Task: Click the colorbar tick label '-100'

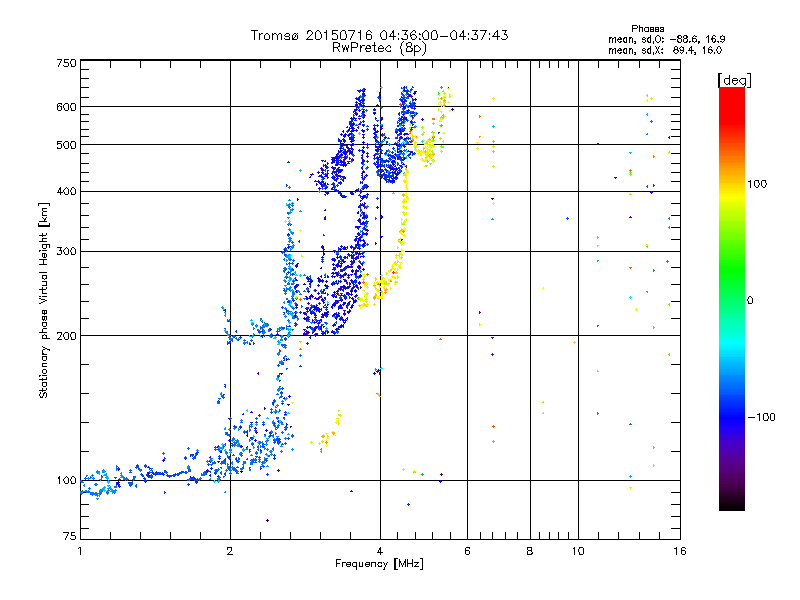Action: (x=761, y=417)
